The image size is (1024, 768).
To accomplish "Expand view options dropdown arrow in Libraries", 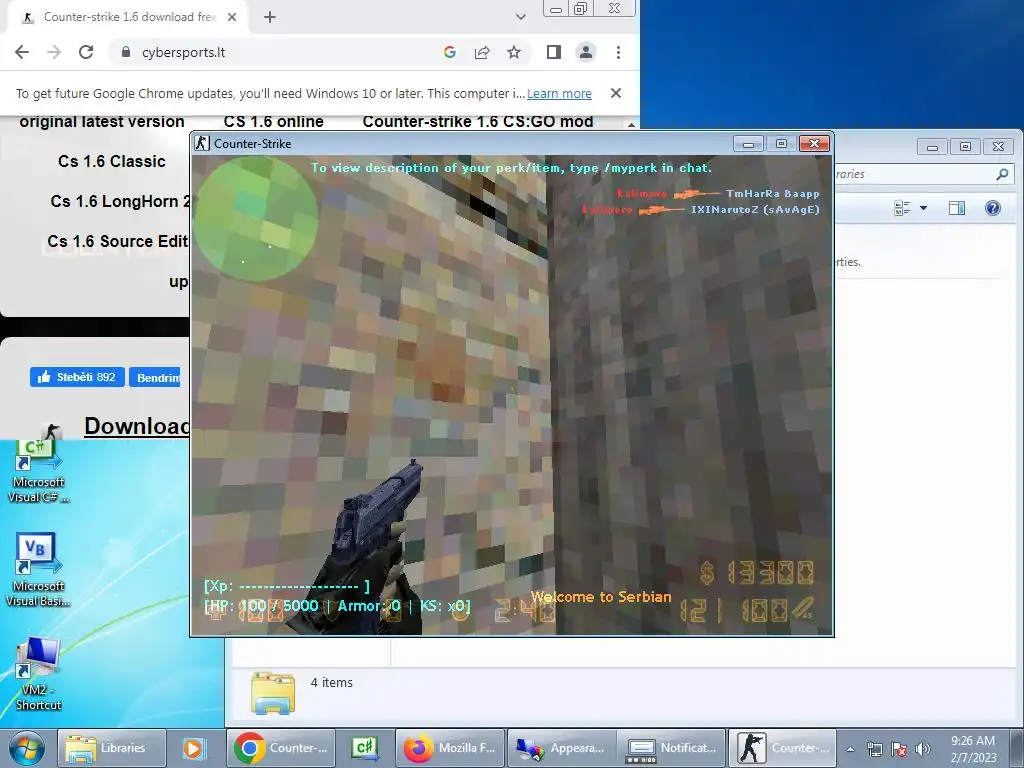I will point(923,208).
